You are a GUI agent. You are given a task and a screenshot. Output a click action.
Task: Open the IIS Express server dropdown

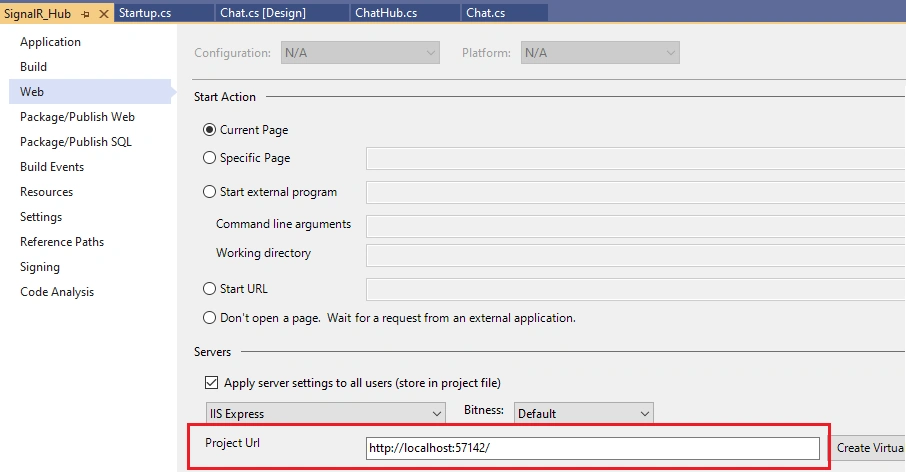click(x=325, y=414)
